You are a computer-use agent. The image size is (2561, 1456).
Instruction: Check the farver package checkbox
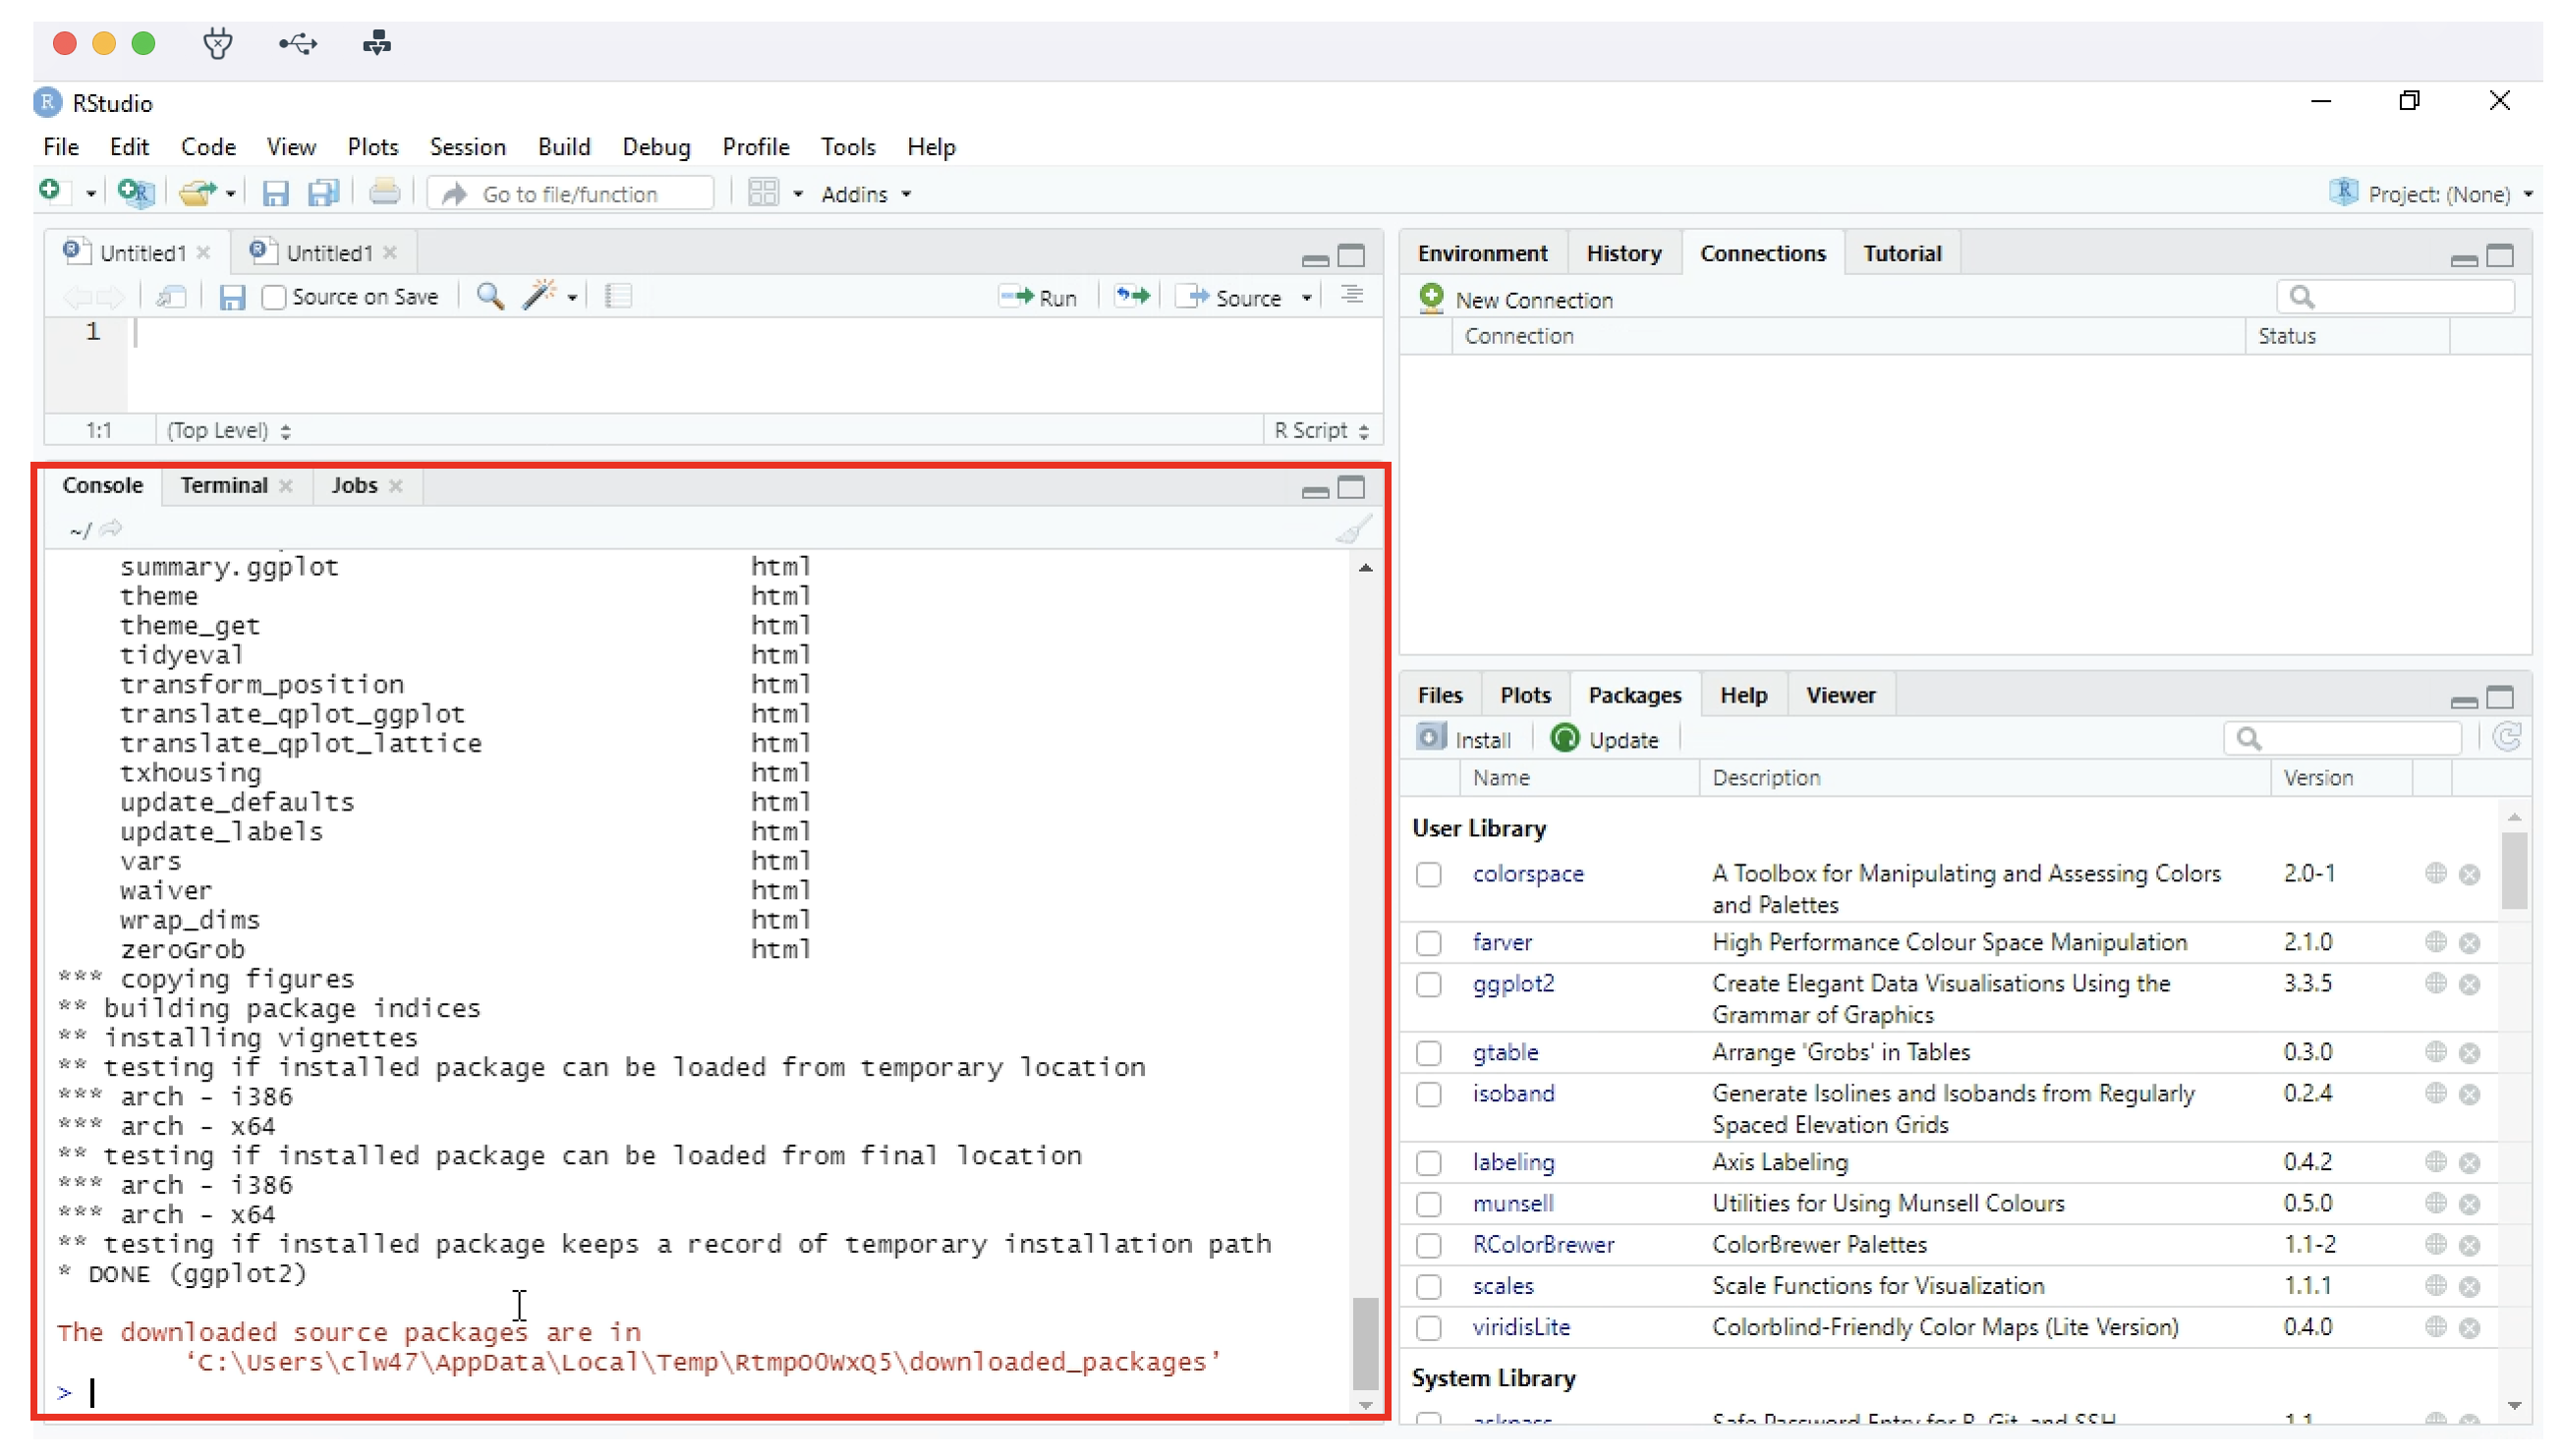click(x=1427, y=943)
